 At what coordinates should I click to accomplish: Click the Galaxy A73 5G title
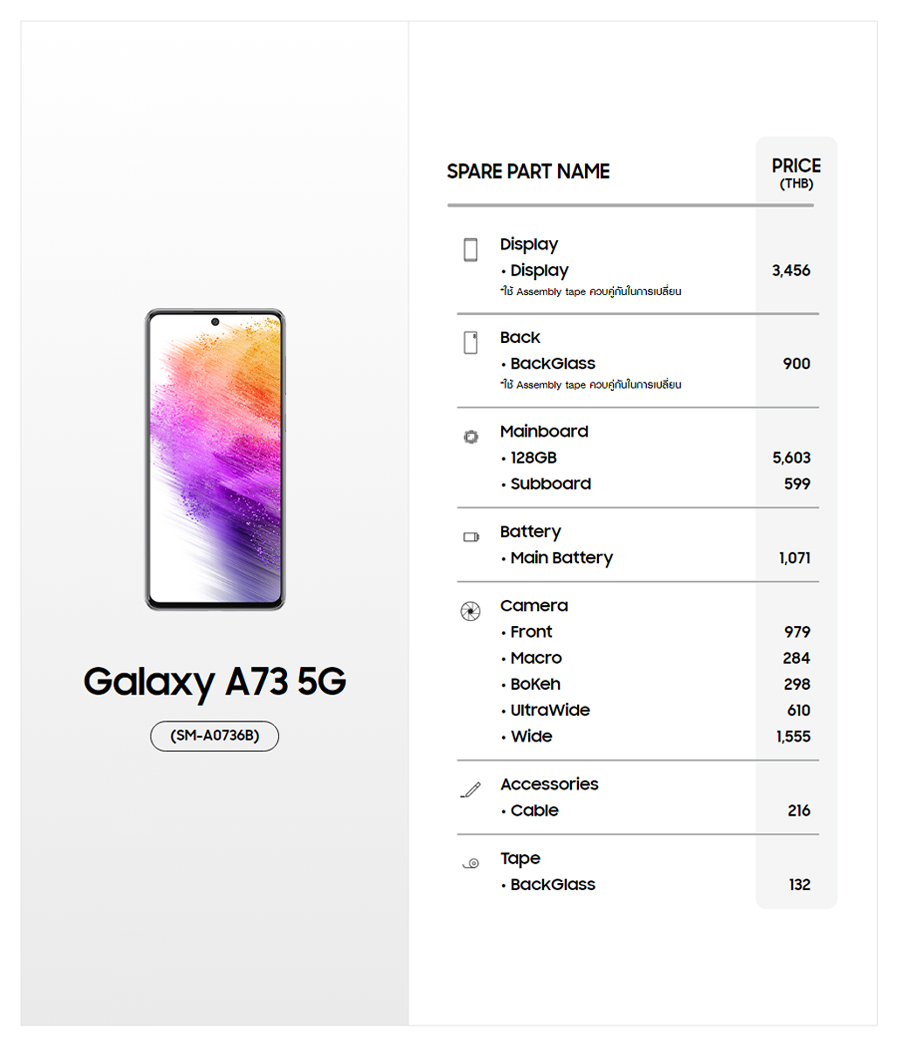point(214,682)
